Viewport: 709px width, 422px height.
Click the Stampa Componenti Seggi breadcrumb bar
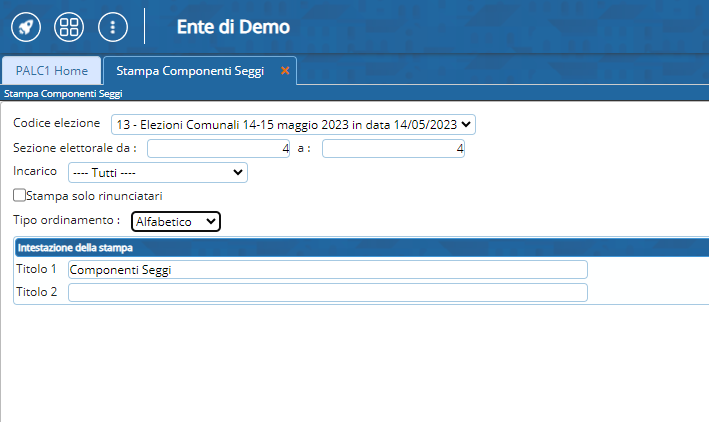coord(62,93)
